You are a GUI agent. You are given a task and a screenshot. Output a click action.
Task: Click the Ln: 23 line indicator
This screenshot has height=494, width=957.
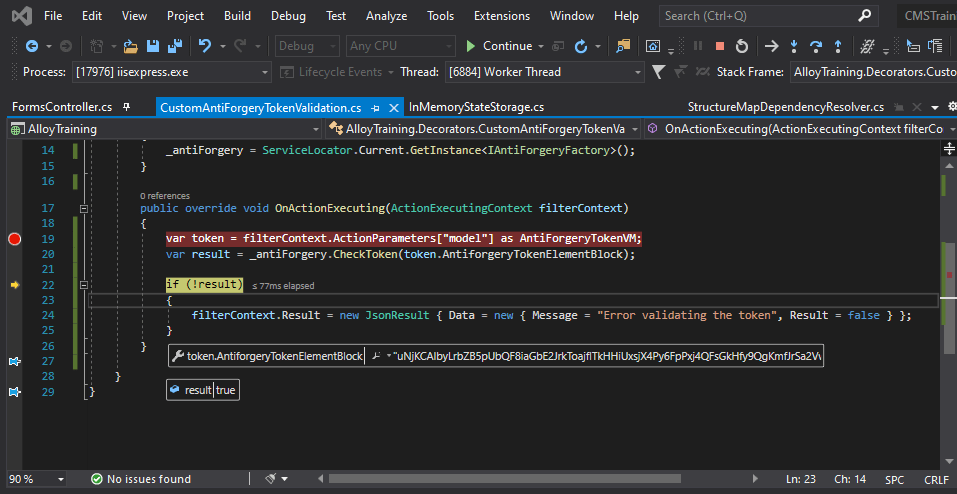[801, 479]
